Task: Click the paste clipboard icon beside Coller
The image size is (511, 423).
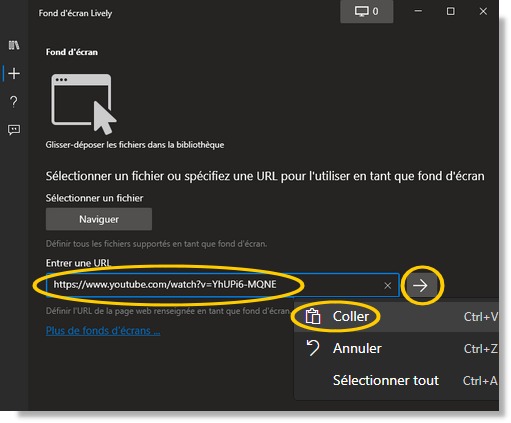Action: pos(313,316)
